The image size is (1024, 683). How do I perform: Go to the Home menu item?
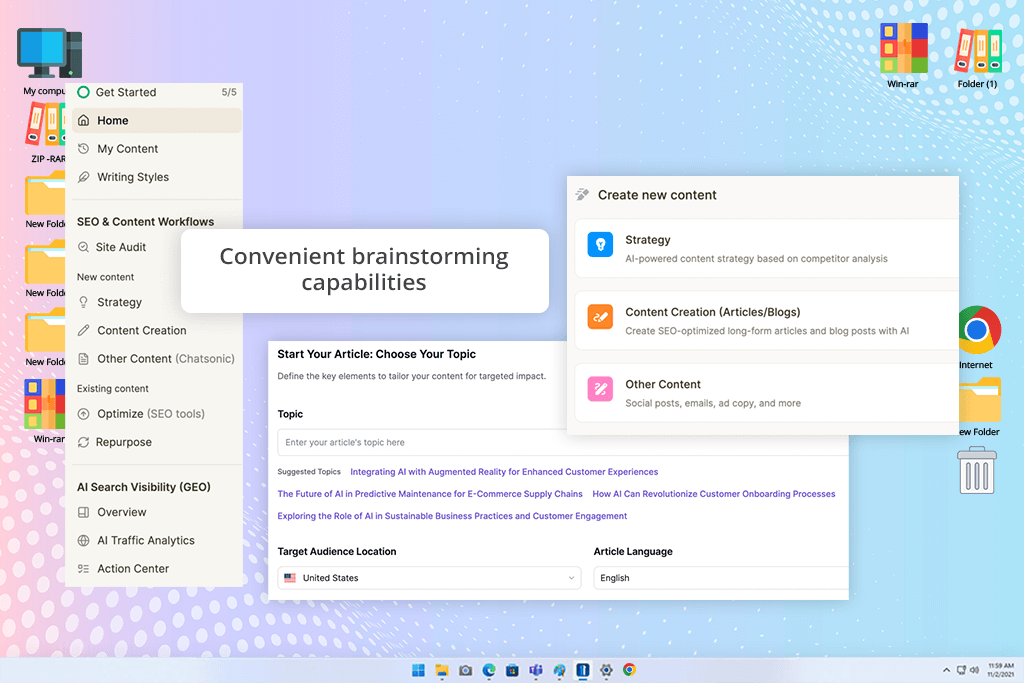pyautogui.click(x=157, y=121)
